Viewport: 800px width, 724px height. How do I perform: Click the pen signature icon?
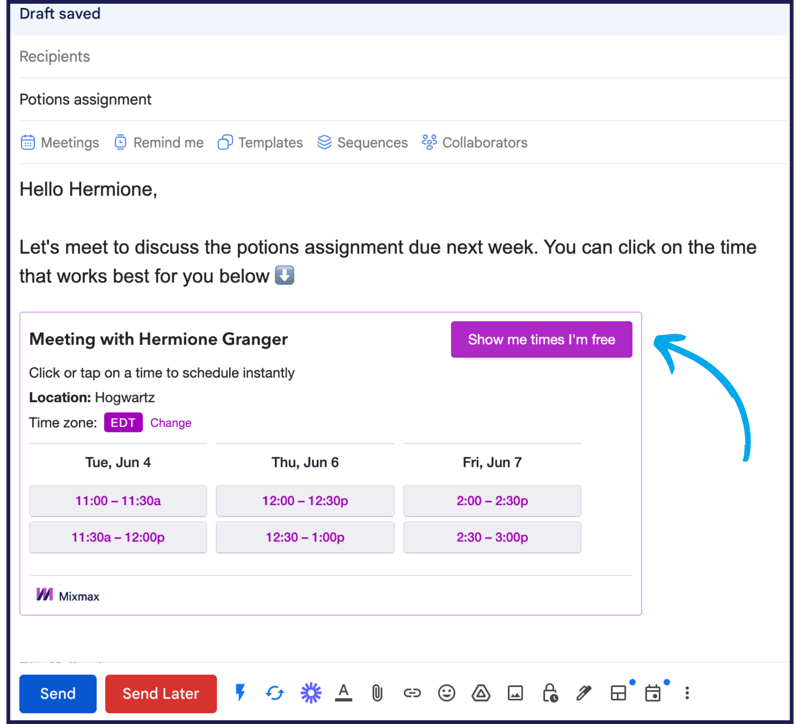584,693
